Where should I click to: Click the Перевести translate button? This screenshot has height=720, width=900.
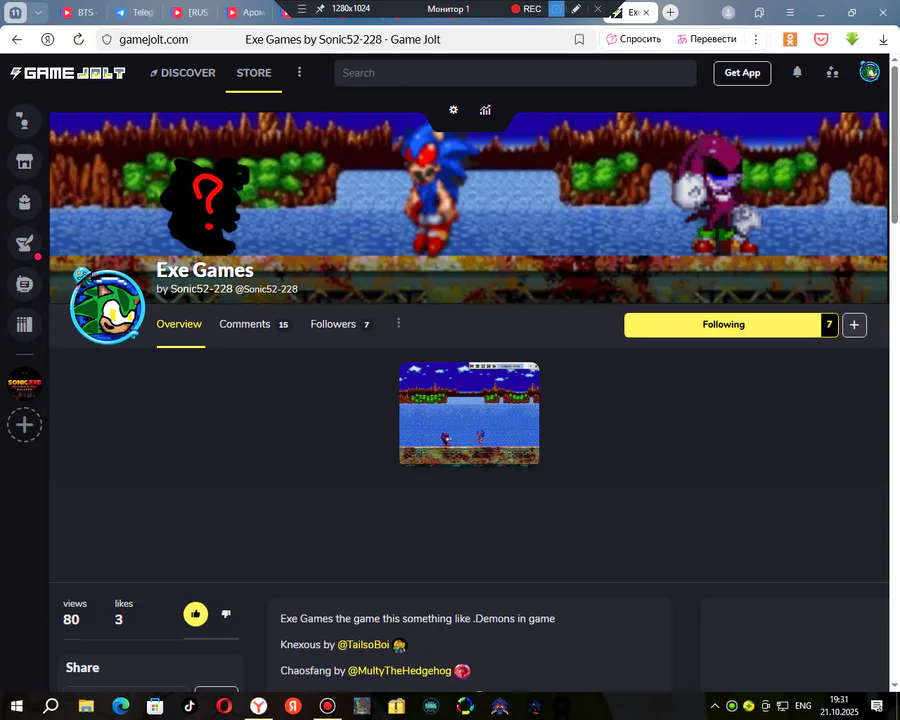pos(706,39)
